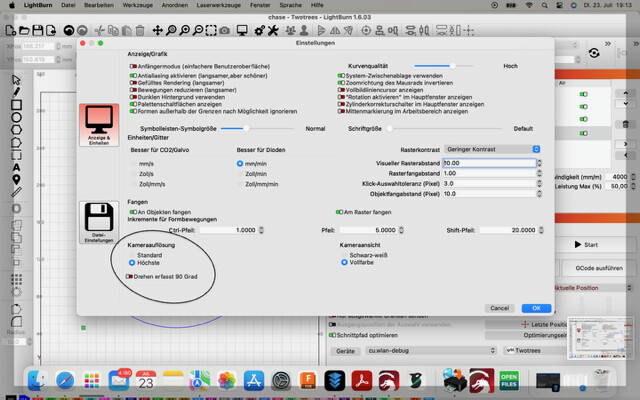This screenshot has width=640, height=400.
Task: Toggle 'Anfängermodus' switch
Action: coord(133,66)
